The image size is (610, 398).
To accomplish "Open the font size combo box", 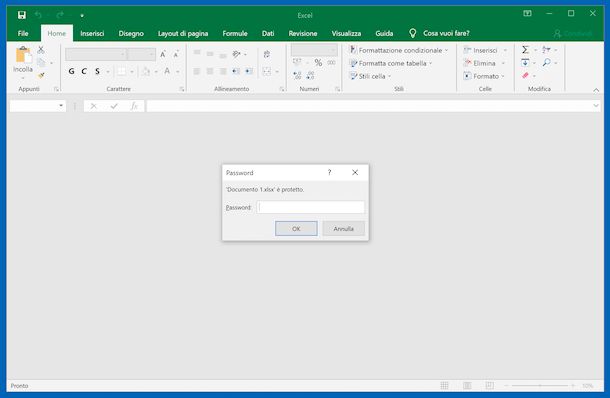I will pos(141,54).
